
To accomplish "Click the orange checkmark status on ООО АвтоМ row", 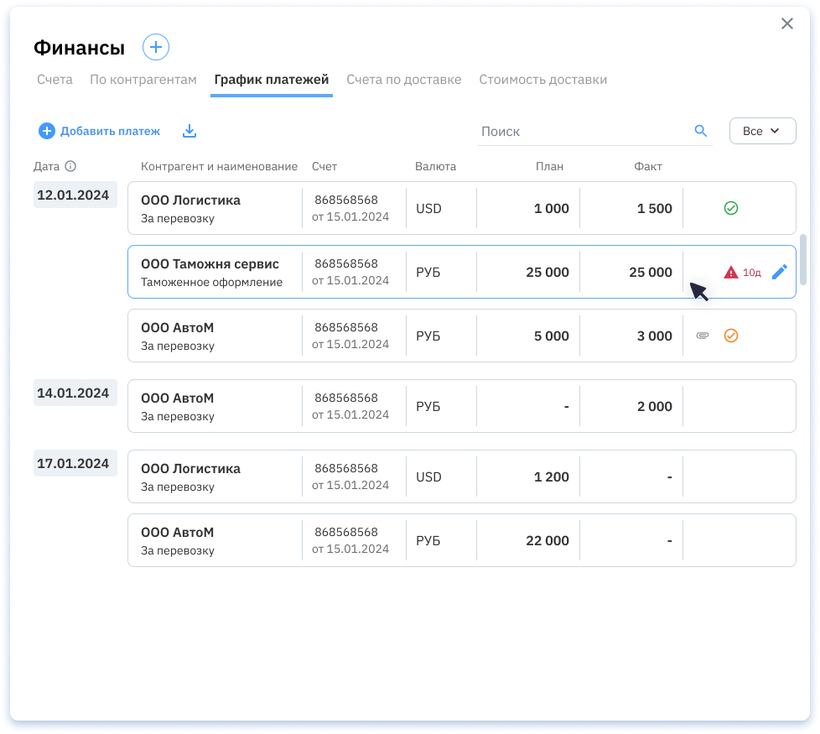I will [x=731, y=336].
